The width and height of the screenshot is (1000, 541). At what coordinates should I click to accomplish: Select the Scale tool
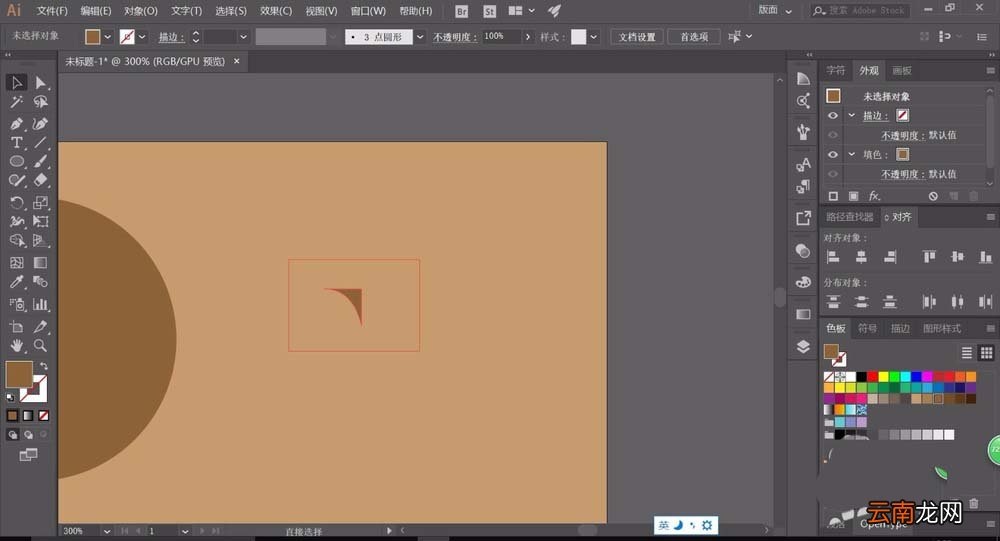[x=40, y=203]
